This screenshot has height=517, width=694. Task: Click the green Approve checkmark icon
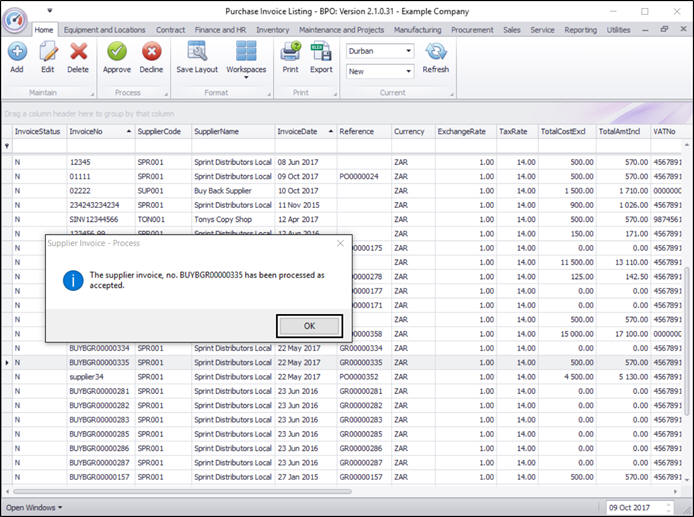[x=117, y=51]
